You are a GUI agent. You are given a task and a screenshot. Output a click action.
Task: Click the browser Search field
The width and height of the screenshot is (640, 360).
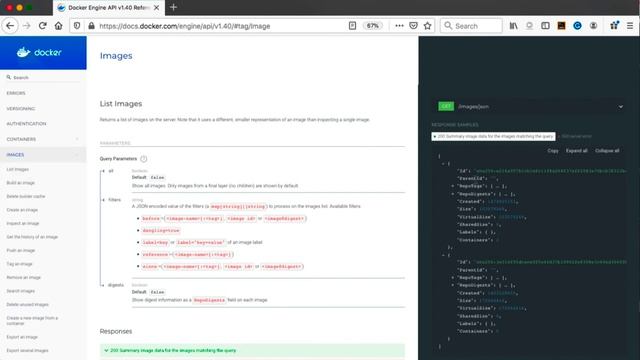click(471, 26)
